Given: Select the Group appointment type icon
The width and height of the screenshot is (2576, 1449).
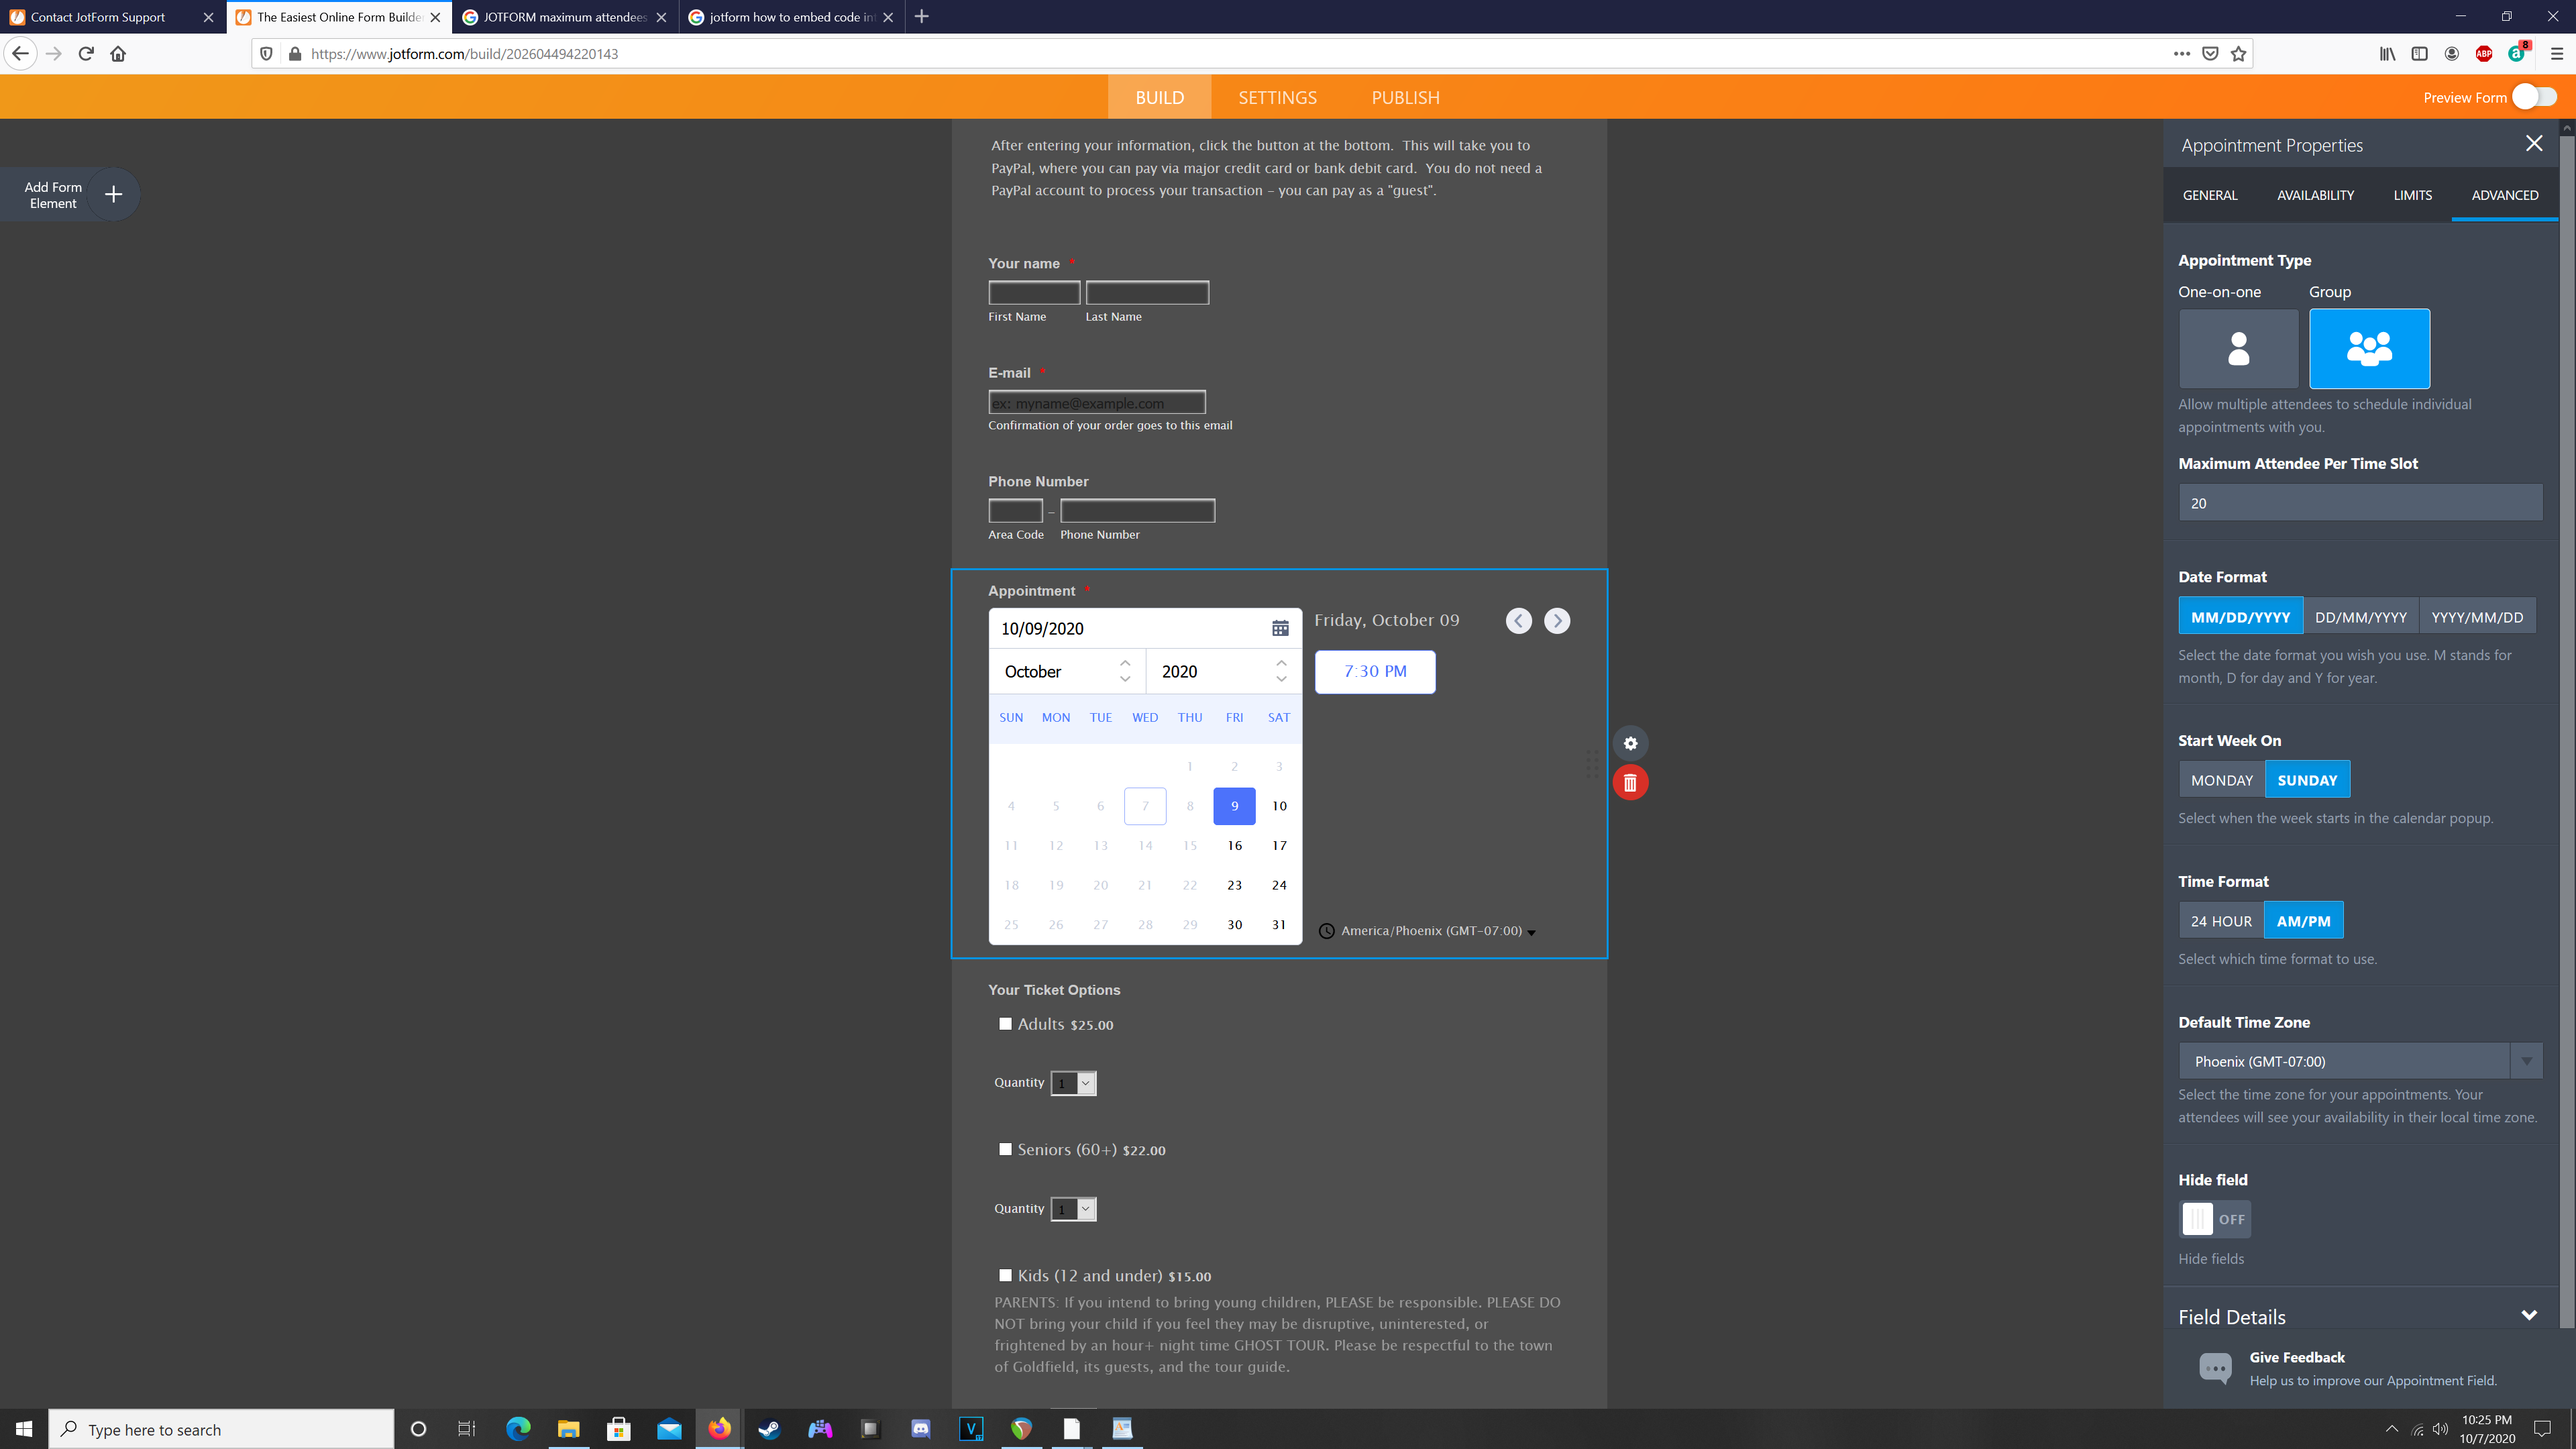Looking at the screenshot, I should [x=2368, y=348].
